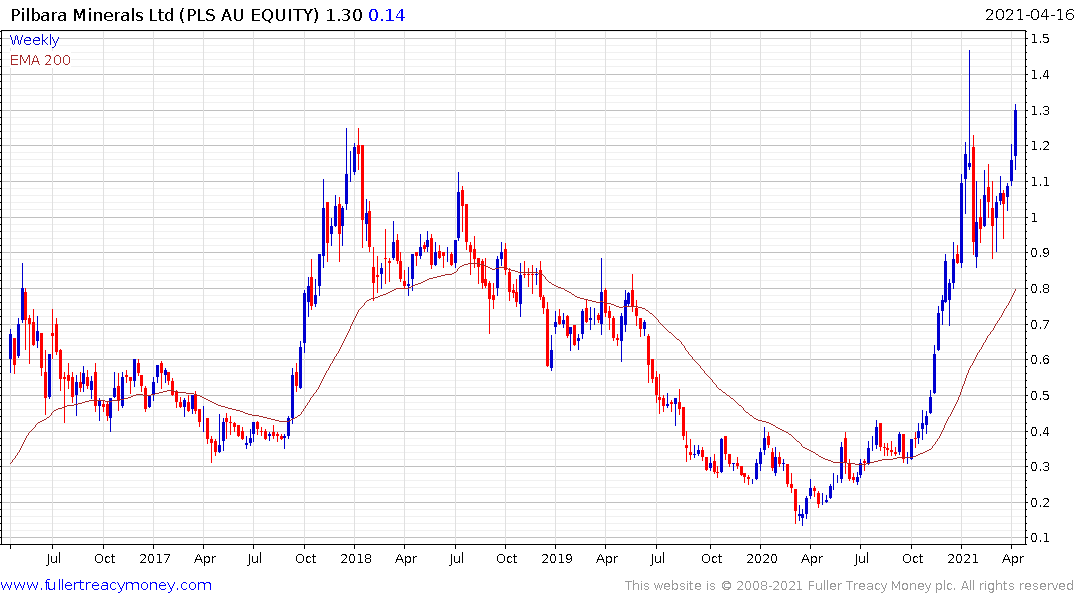Click the 1.3 price axis label
Viewport: 1075px width, 600px height.
[1040, 110]
